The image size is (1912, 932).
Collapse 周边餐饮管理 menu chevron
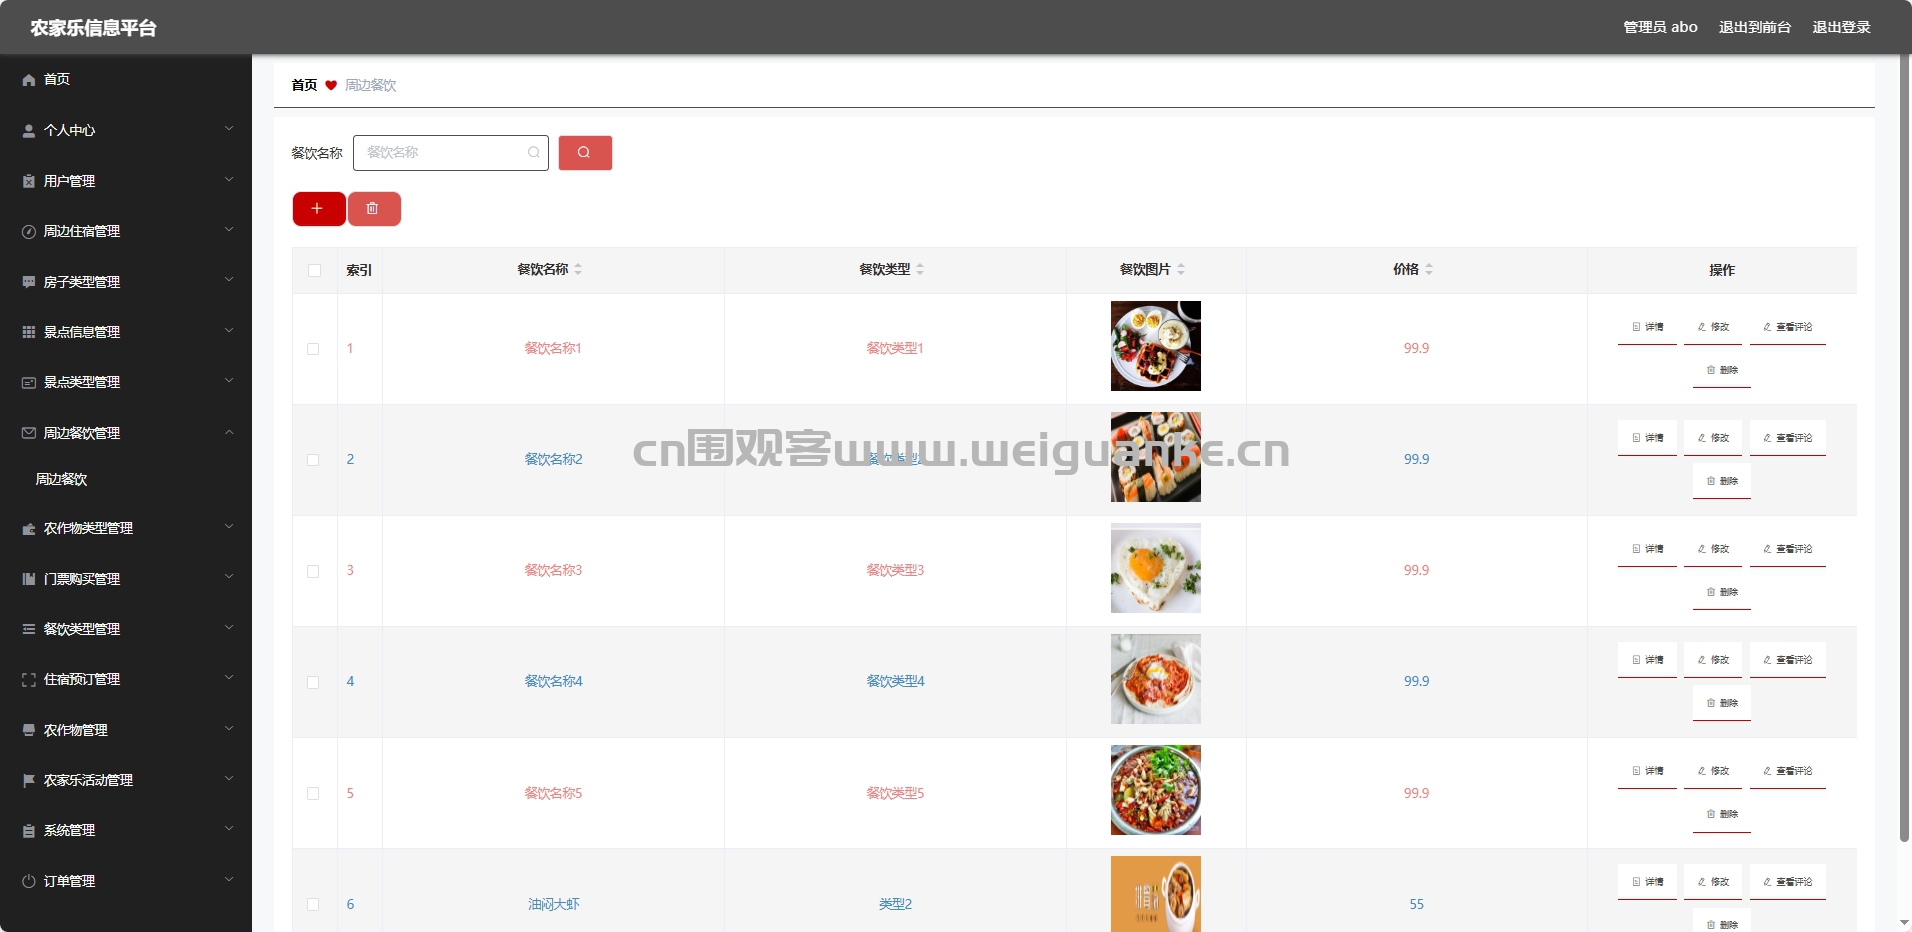point(229,432)
